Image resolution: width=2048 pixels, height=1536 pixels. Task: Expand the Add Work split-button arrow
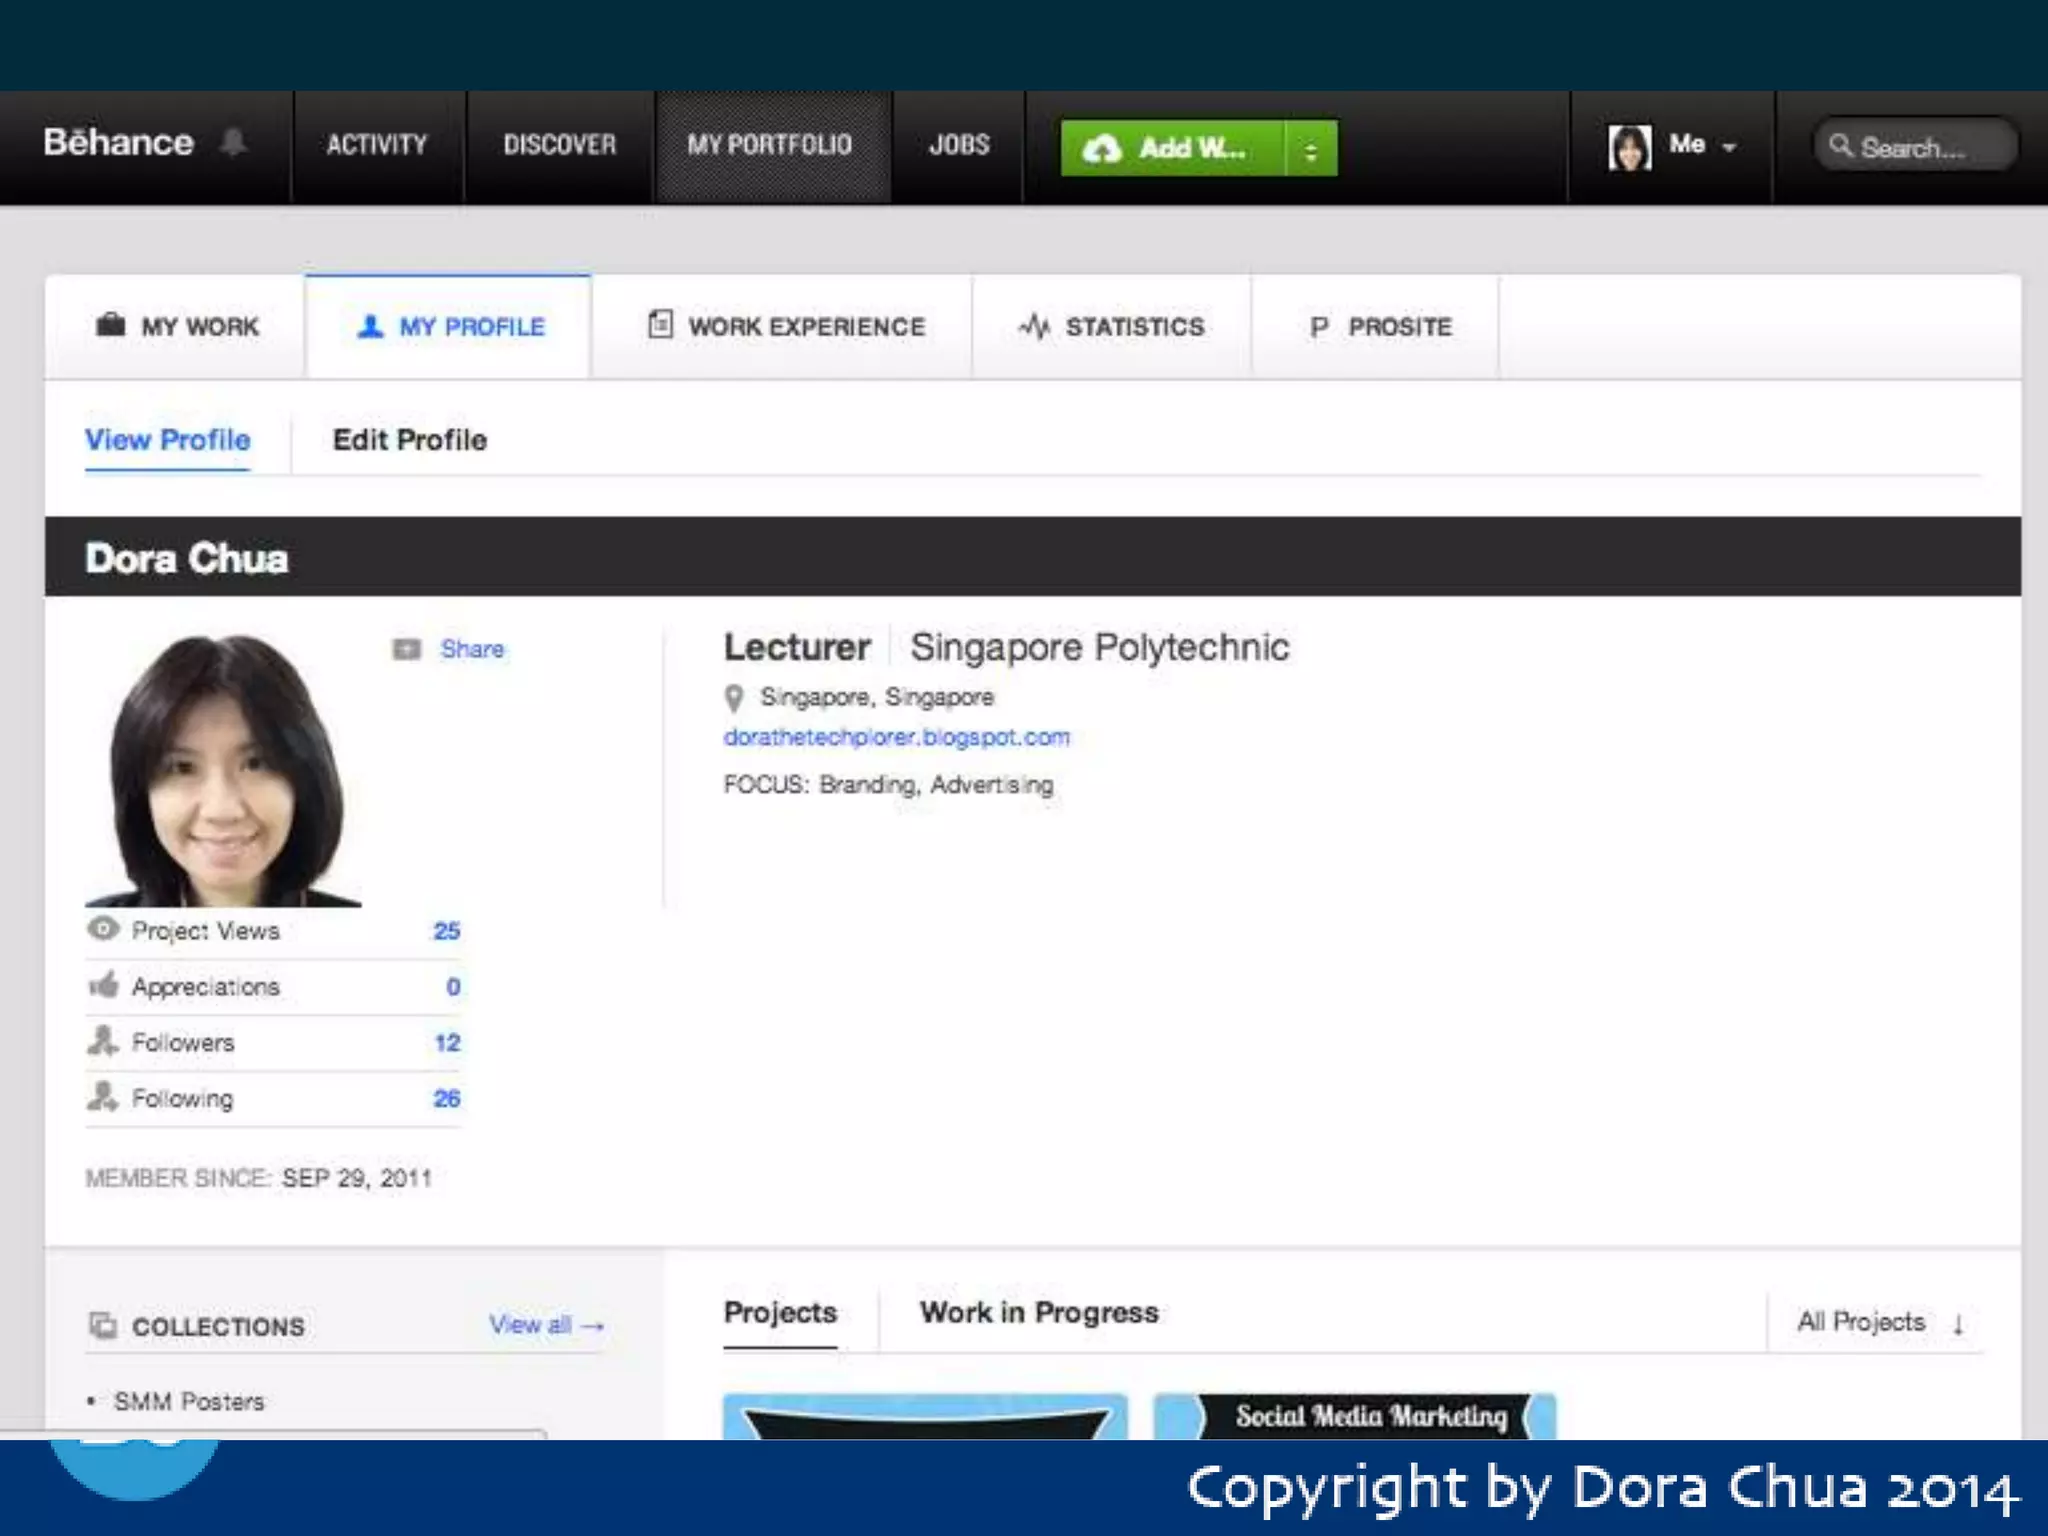[x=1310, y=149]
